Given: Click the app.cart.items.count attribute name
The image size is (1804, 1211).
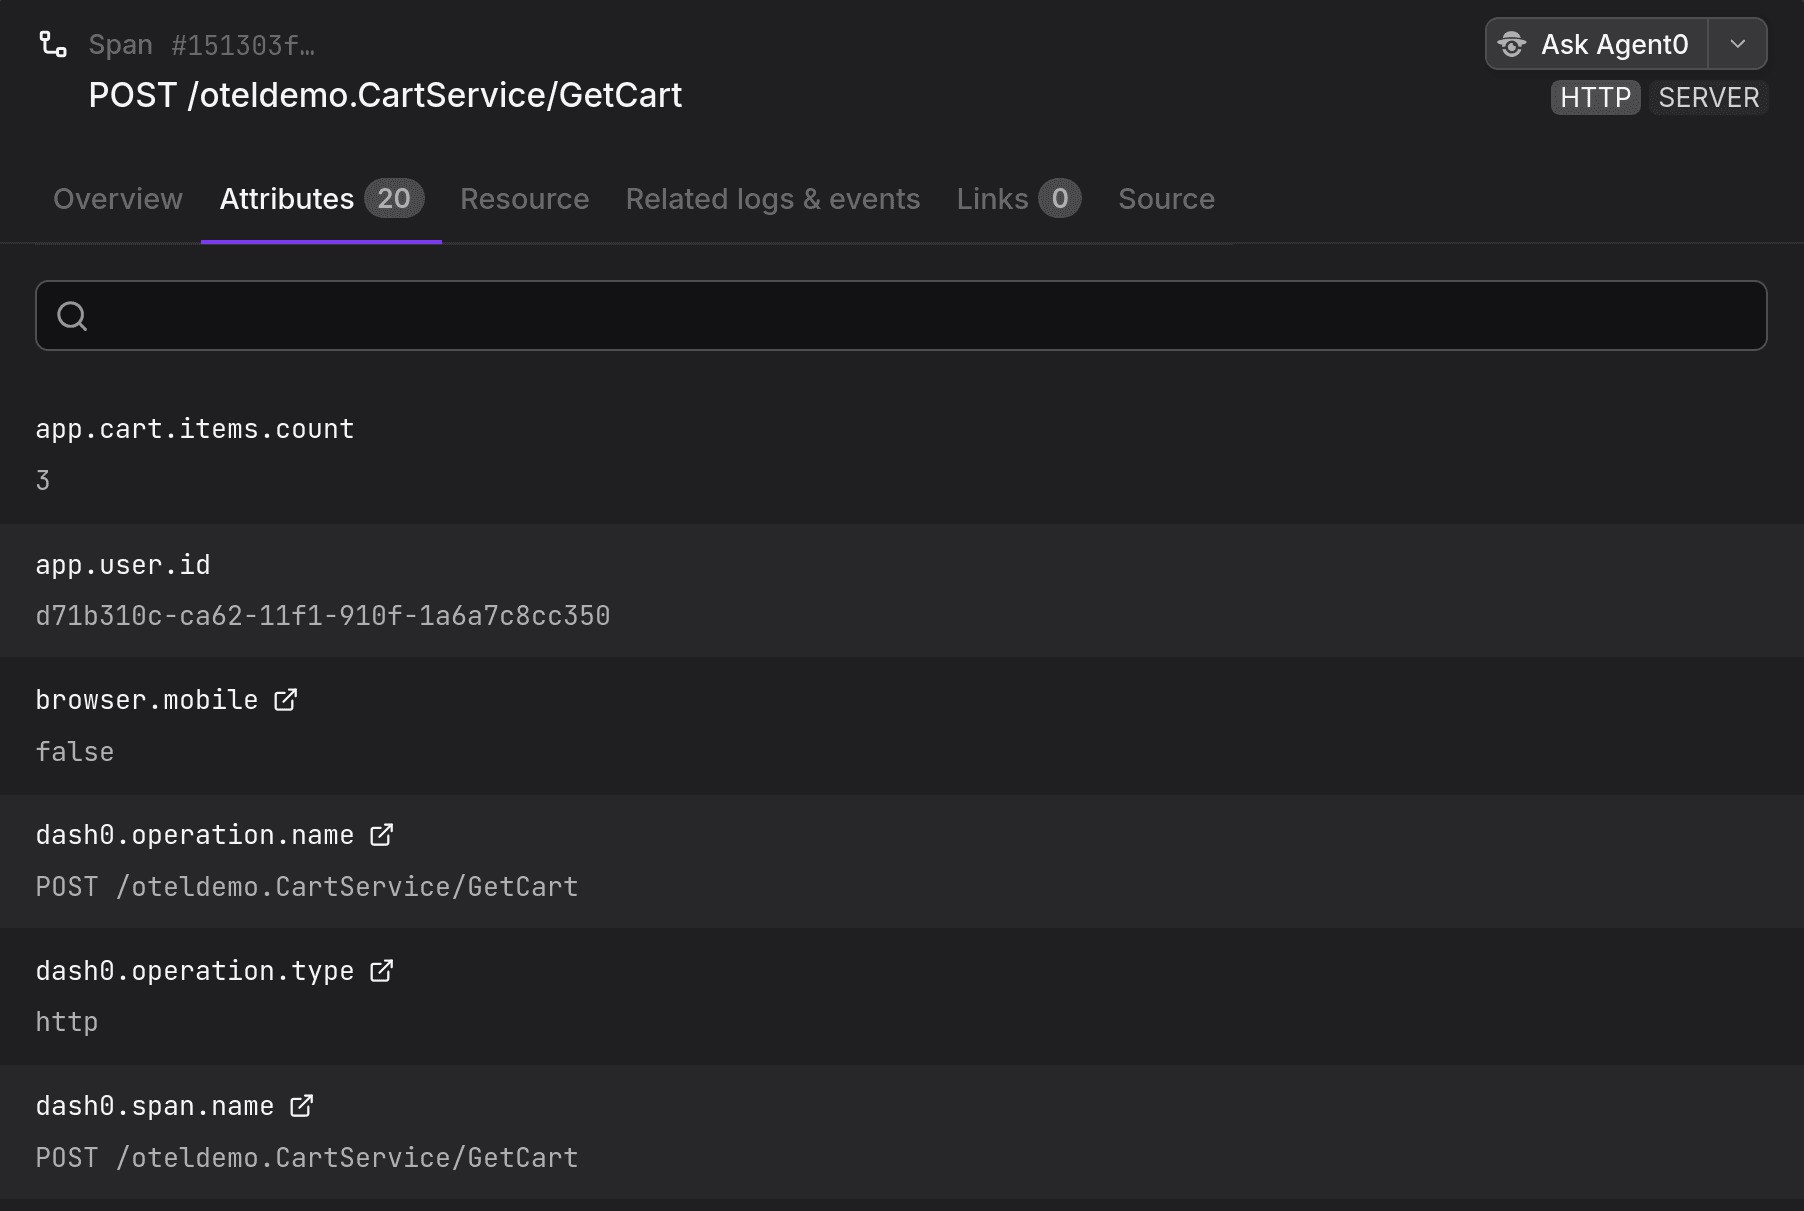Looking at the screenshot, I should (195, 429).
